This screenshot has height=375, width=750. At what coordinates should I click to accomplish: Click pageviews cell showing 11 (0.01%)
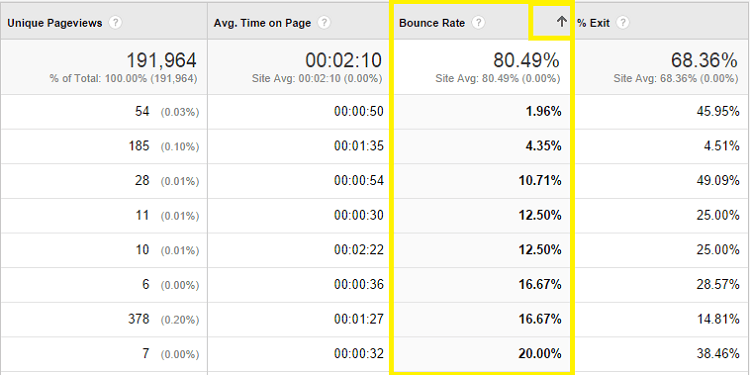(x=104, y=216)
